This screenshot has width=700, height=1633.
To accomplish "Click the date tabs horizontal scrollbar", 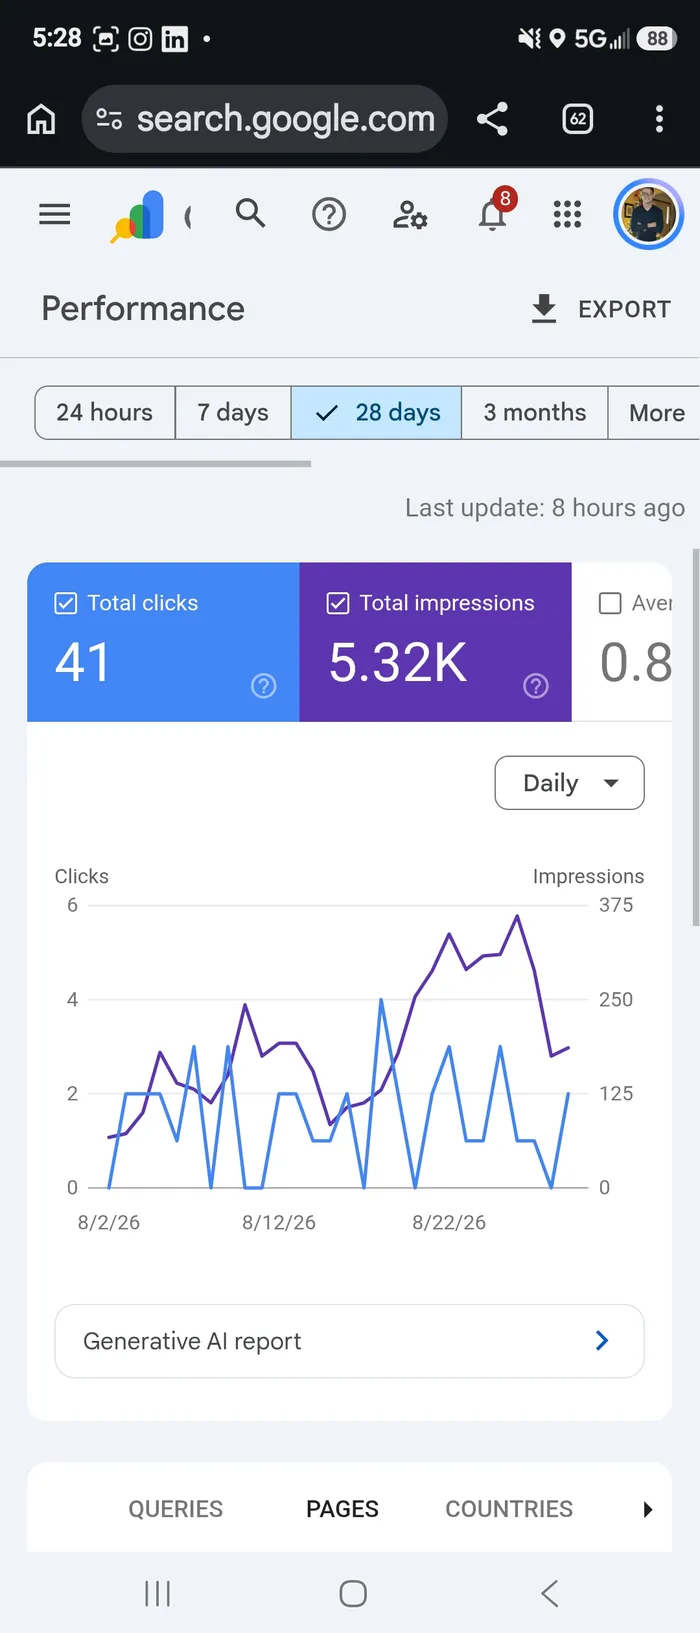I will [x=155, y=464].
